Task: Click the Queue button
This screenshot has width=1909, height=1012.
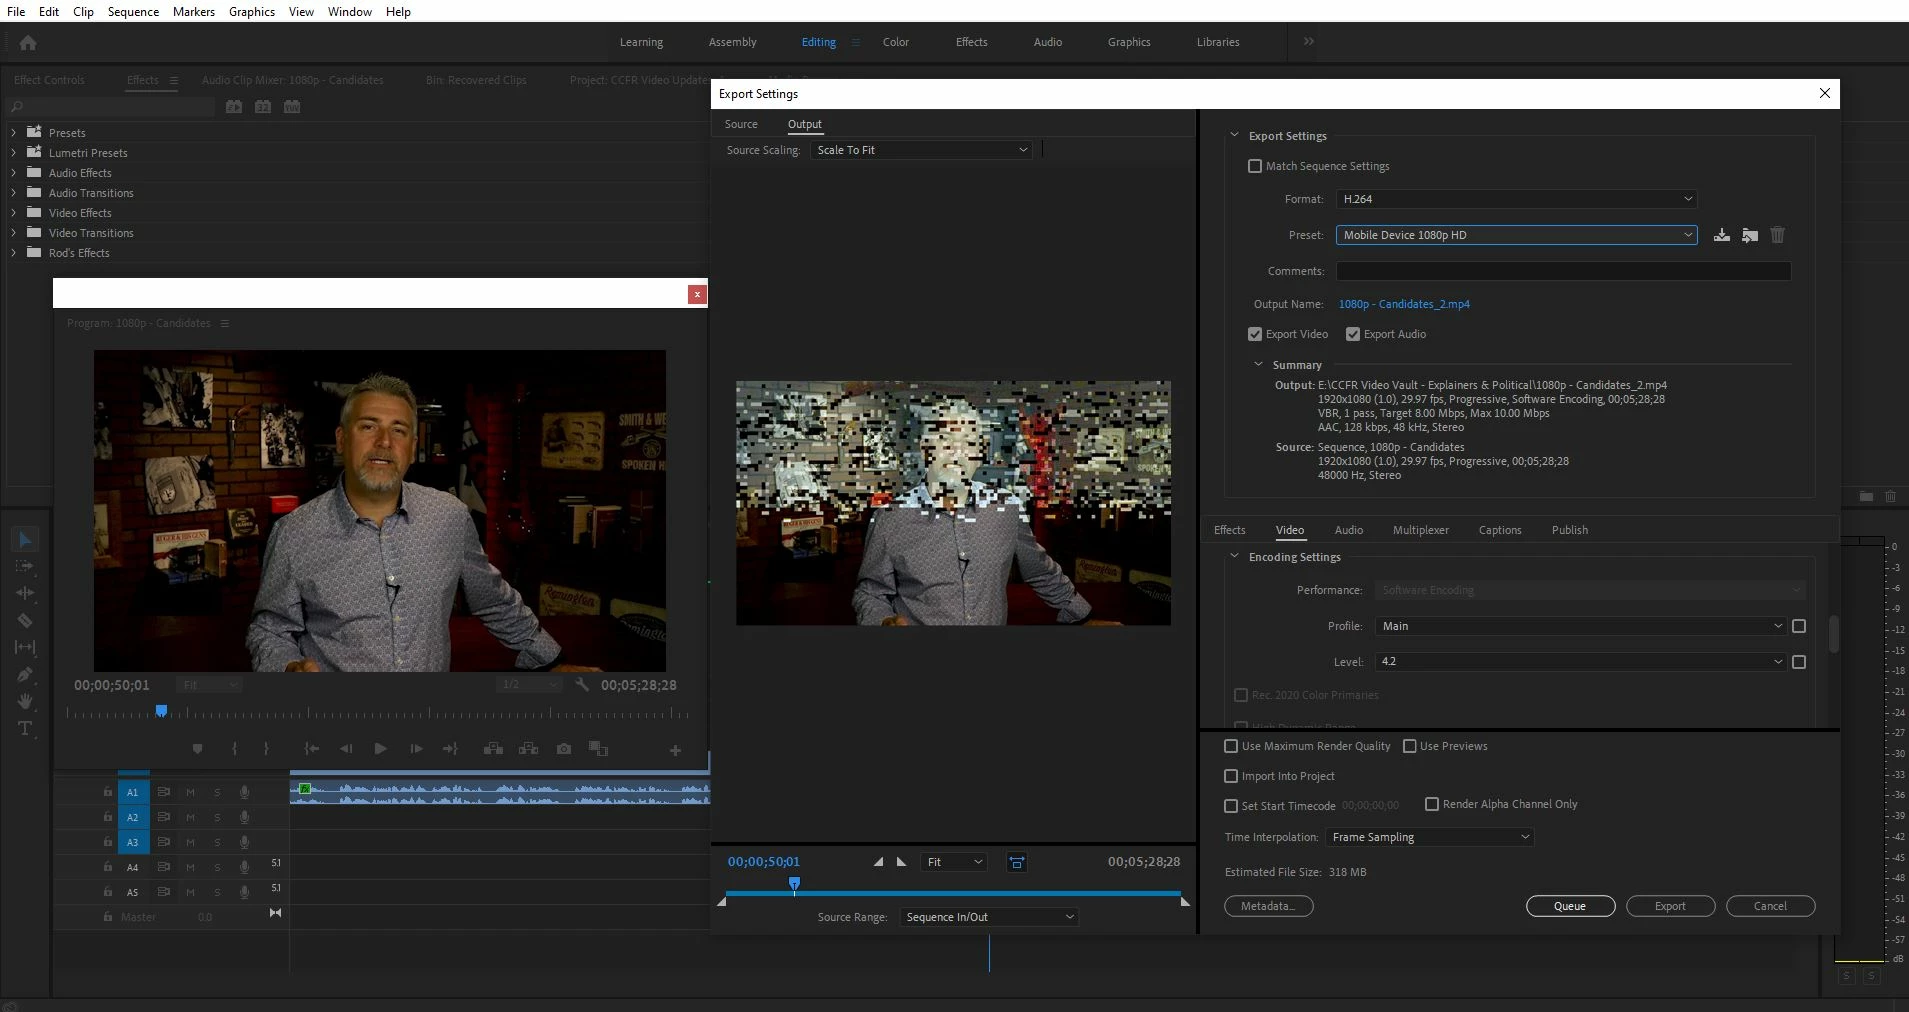Action: pyautogui.click(x=1569, y=906)
